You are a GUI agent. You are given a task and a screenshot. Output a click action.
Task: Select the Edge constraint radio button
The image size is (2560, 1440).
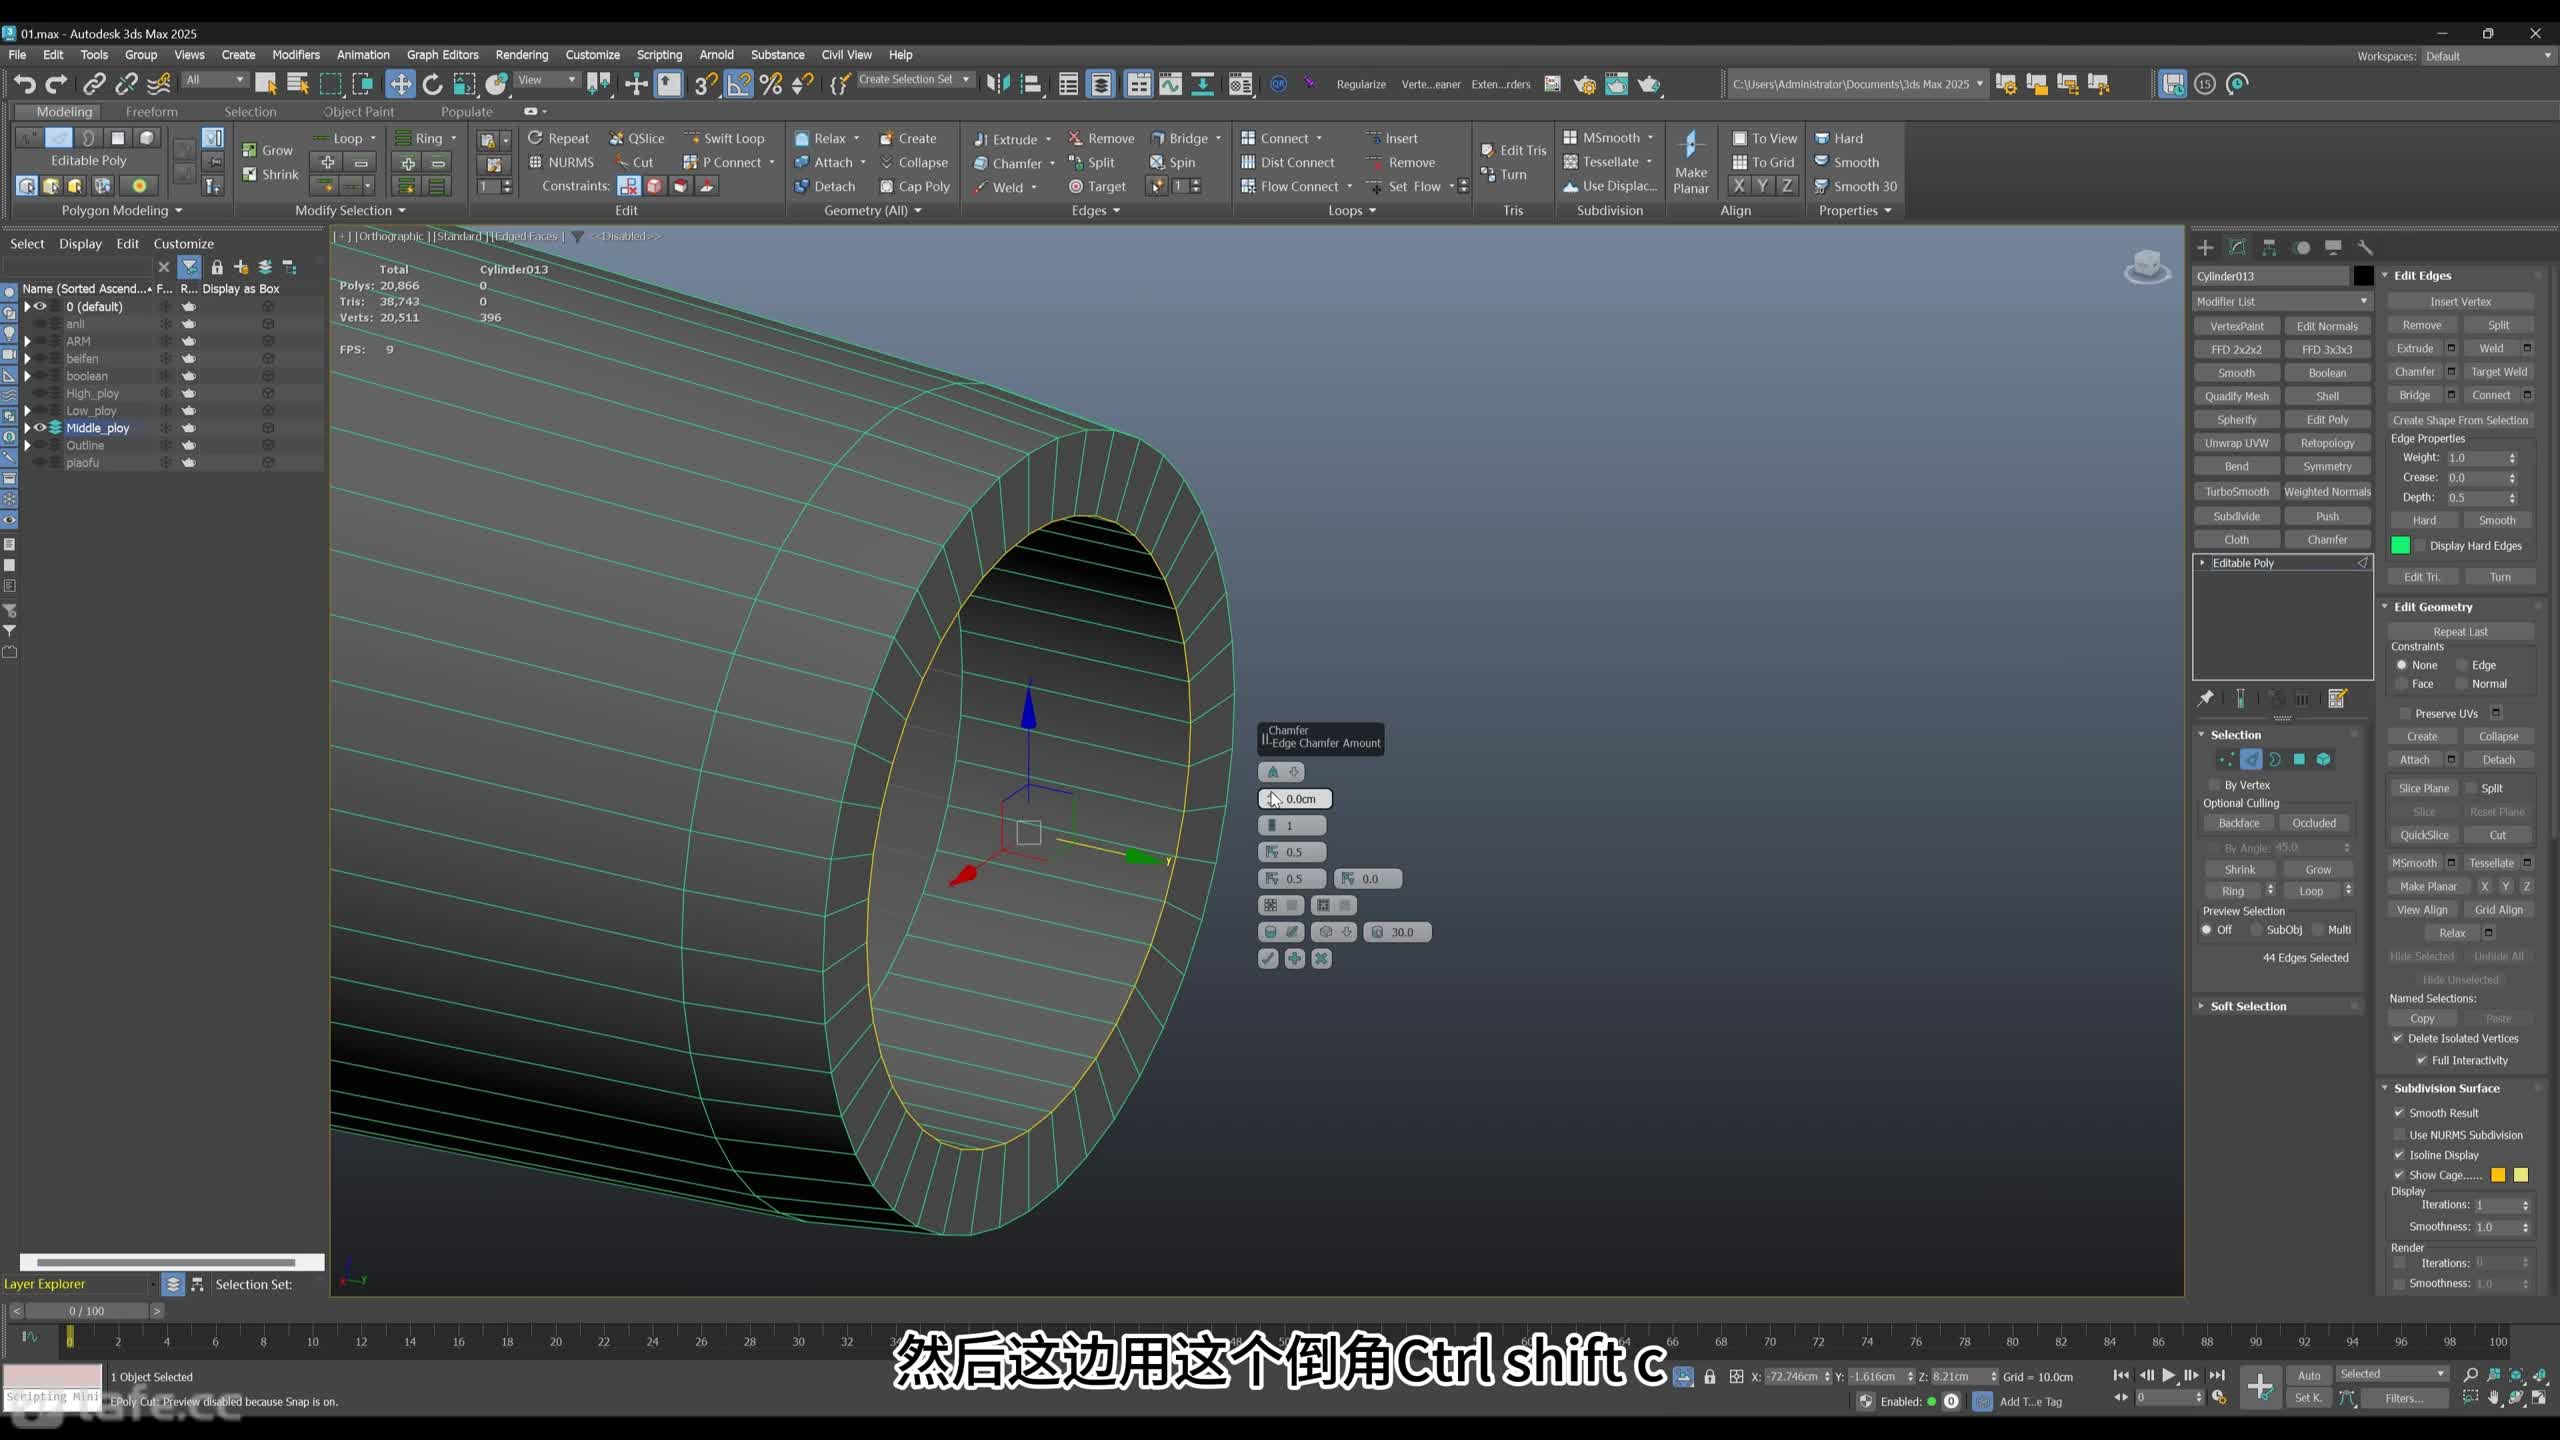click(x=2463, y=665)
